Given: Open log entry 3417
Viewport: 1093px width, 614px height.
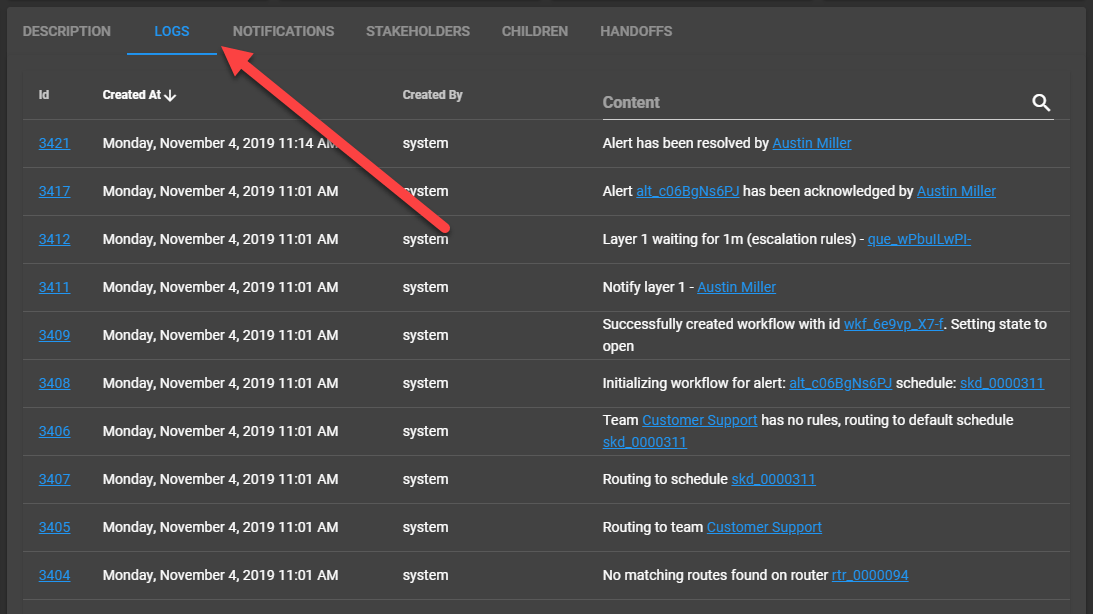Looking at the screenshot, I should 54,192.
